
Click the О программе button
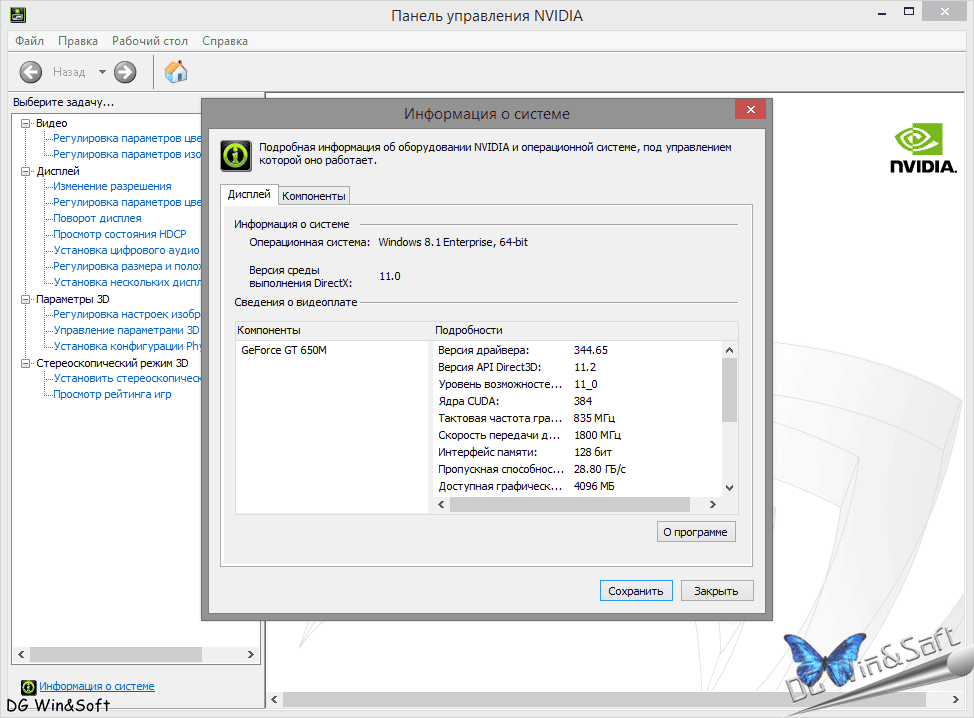(x=696, y=532)
